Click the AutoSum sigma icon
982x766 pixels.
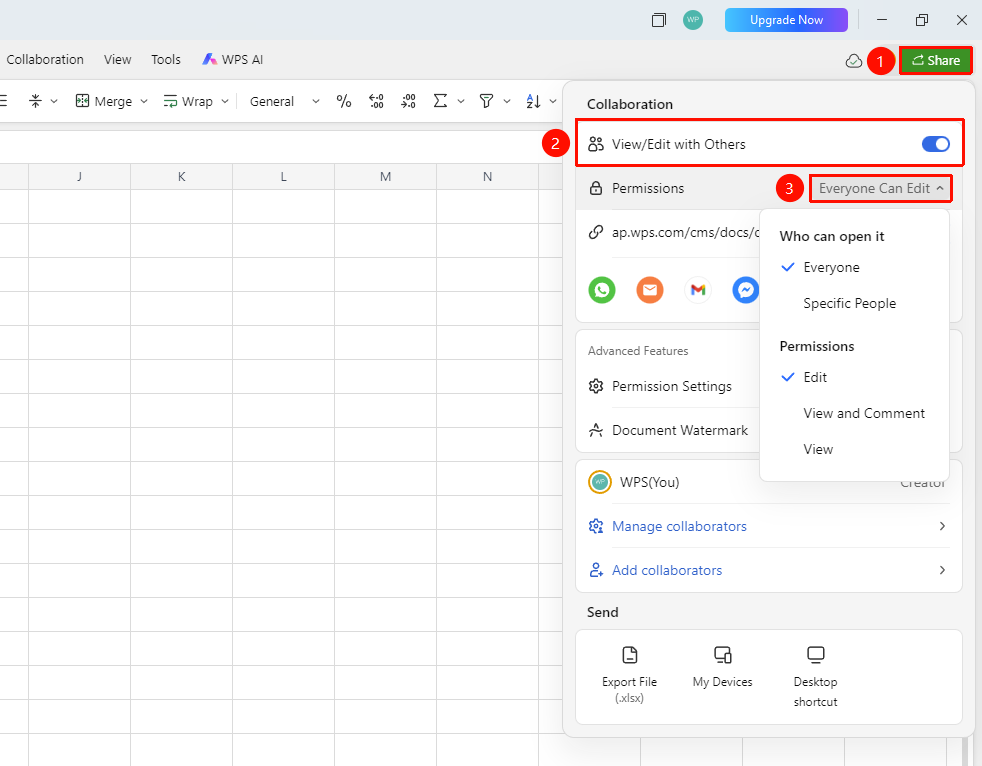[440, 101]
